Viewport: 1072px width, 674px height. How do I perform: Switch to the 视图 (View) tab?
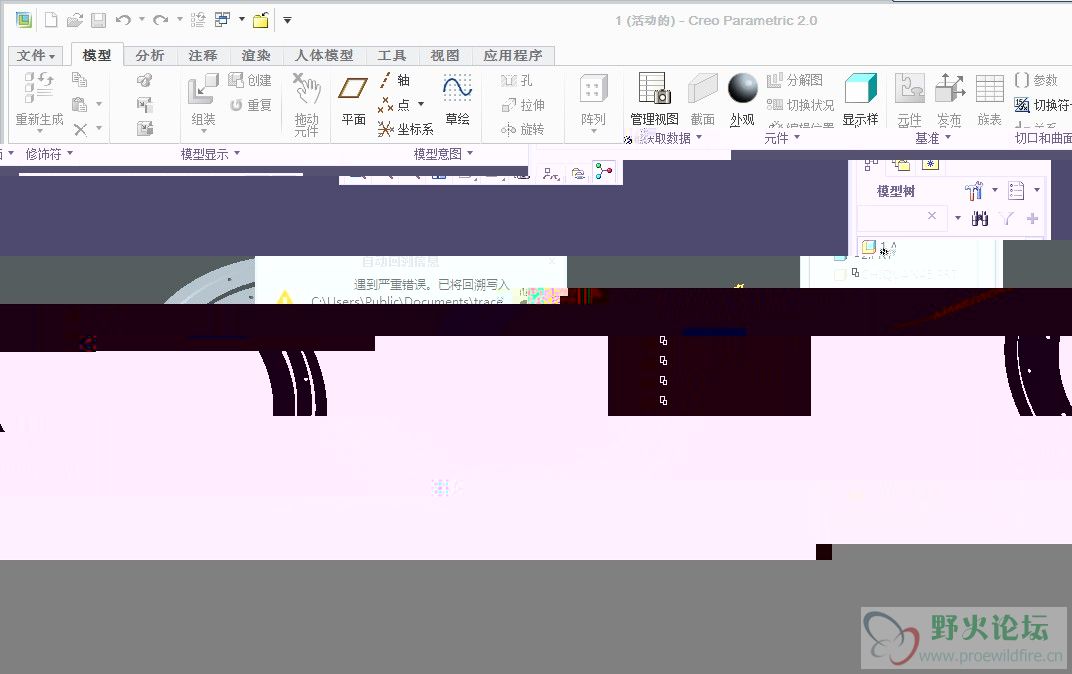click(444, 55)
